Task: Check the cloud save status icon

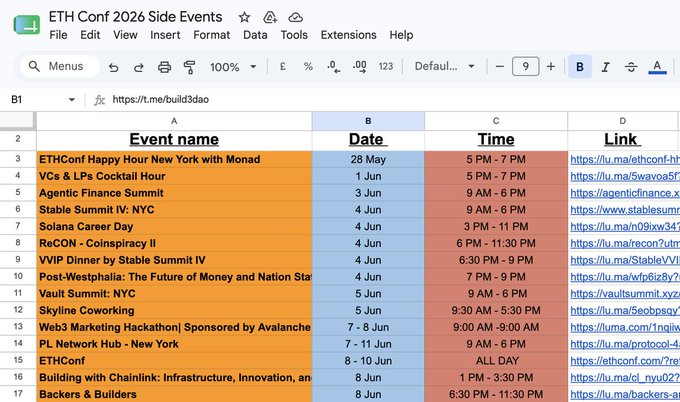Action: (295, 17)
